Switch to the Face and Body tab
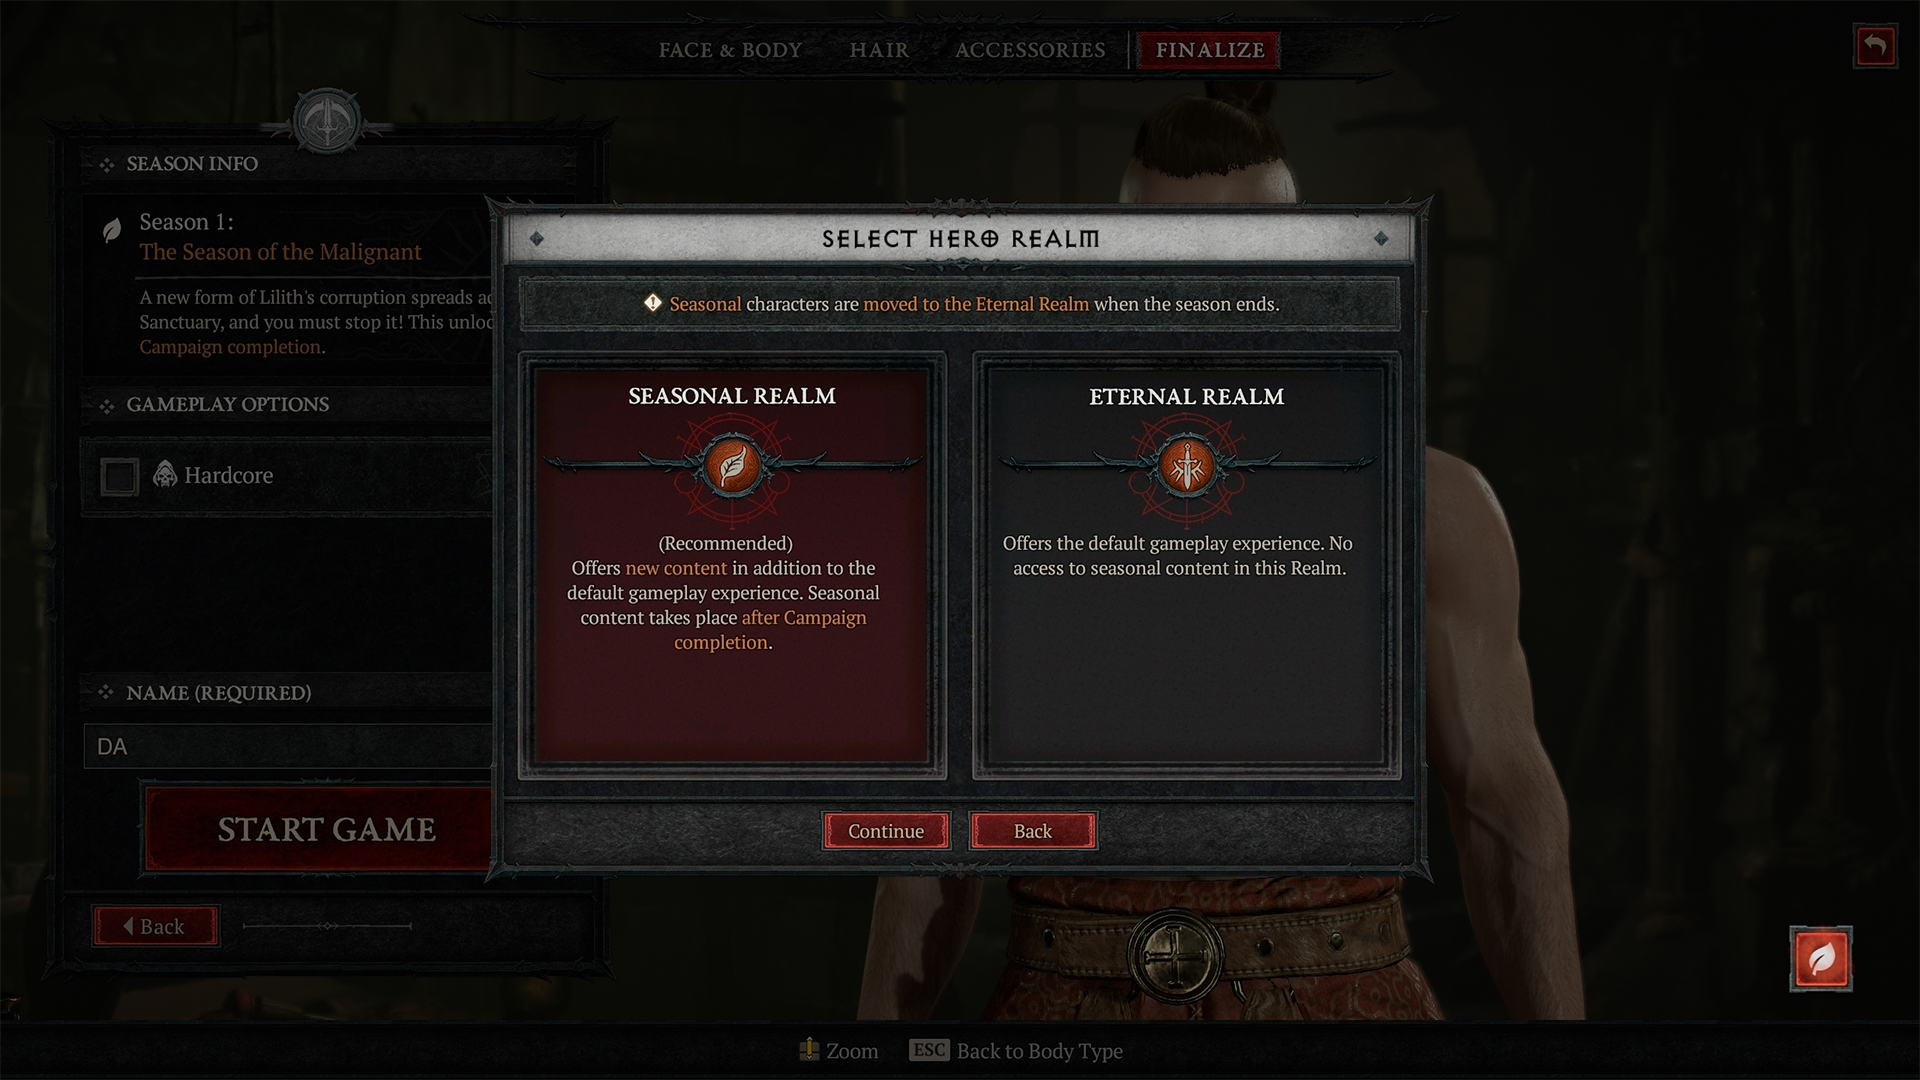Screen dimensions: 1920x1080 coord(729,49)
